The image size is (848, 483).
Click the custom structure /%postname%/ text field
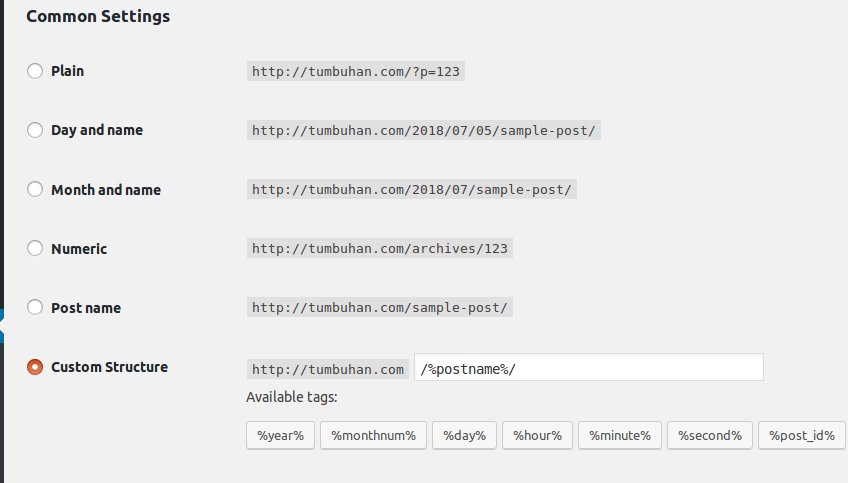click(x=588, y=368)
